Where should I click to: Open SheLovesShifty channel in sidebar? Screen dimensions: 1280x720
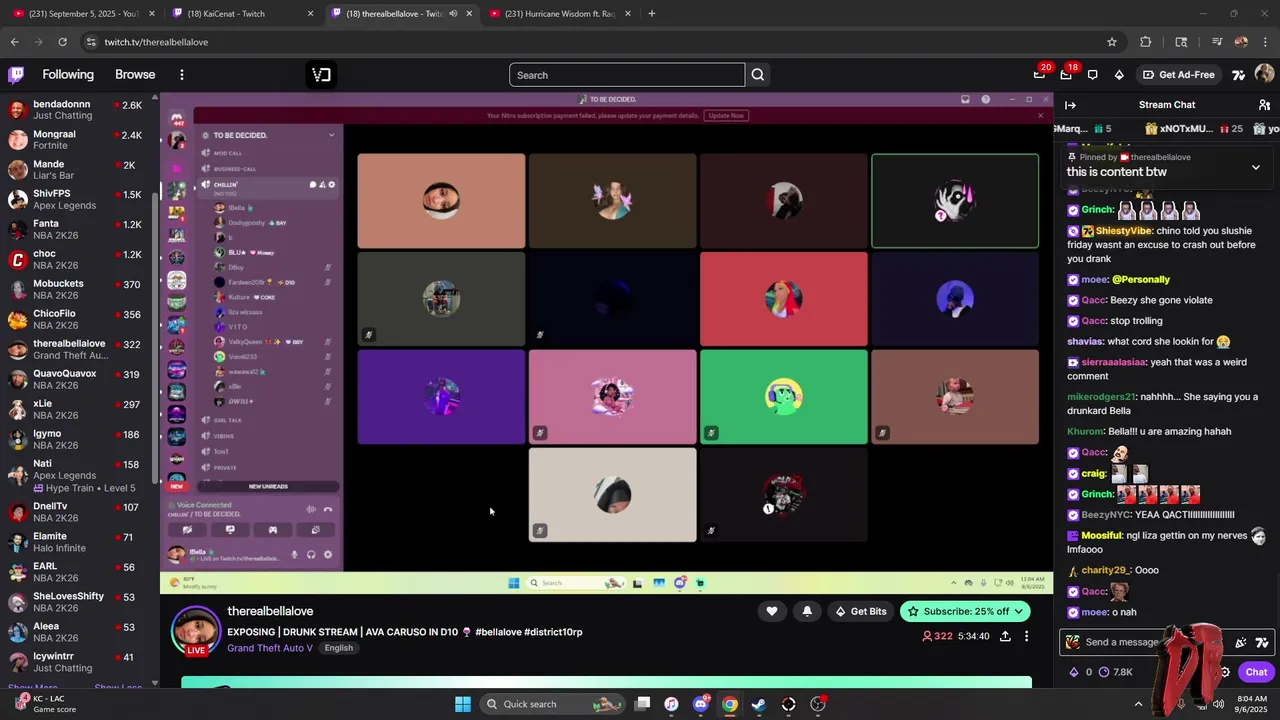(78, 602)
